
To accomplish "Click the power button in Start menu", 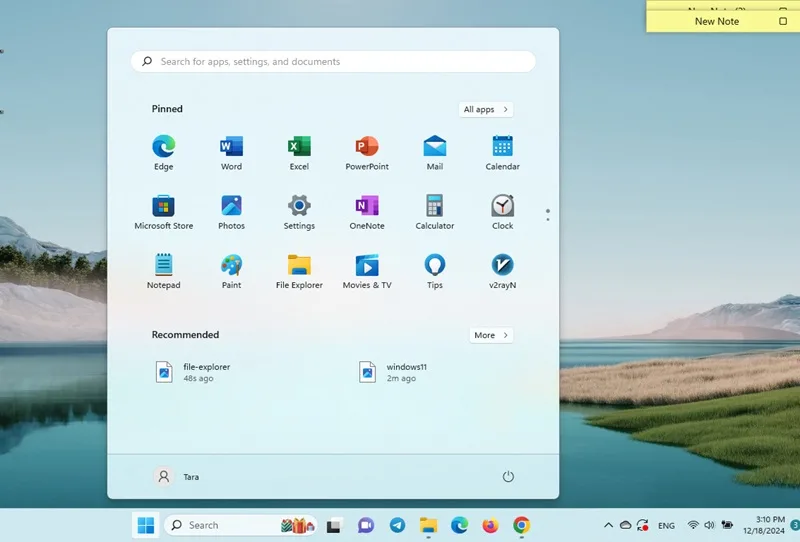I will point(508,477).
